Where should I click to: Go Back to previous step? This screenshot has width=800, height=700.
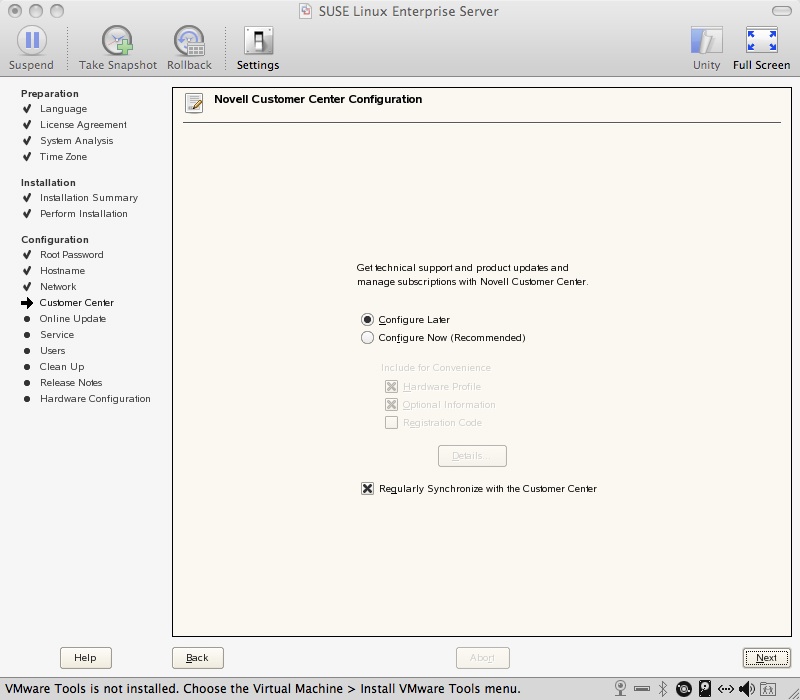(197, 658)
